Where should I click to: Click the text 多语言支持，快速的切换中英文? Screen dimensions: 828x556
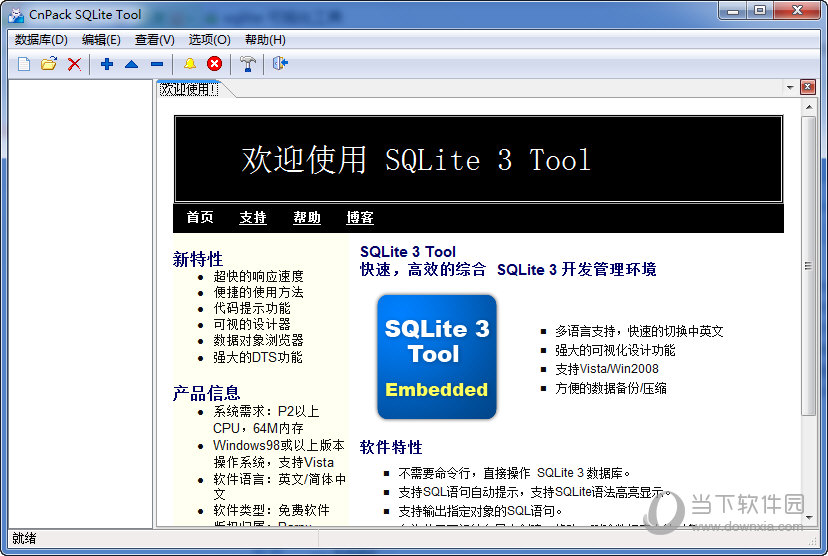(x=639, y=331)
